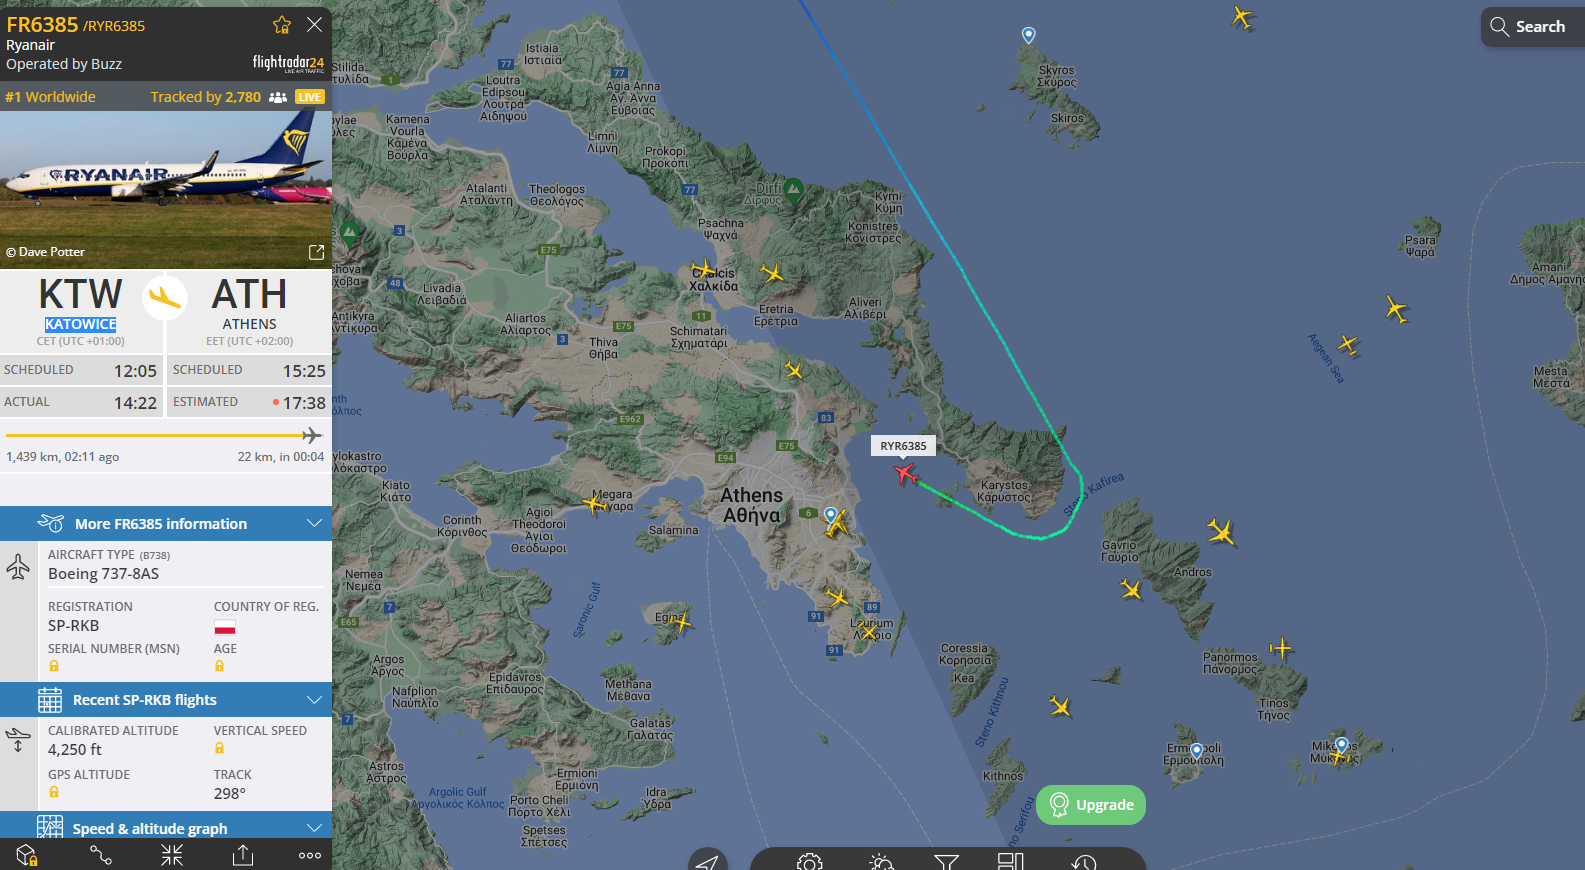
Task: Click the KATOWICE airport link
Action: click(81, 324)
